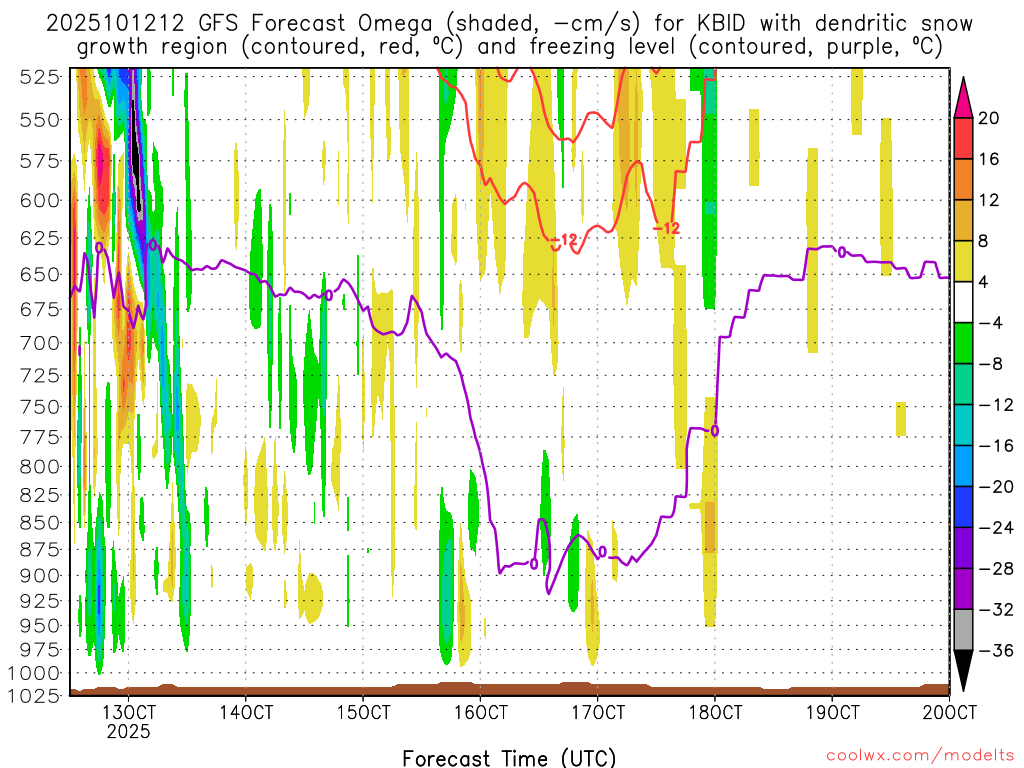Click the 130CT time axis label

click(128, 711)
